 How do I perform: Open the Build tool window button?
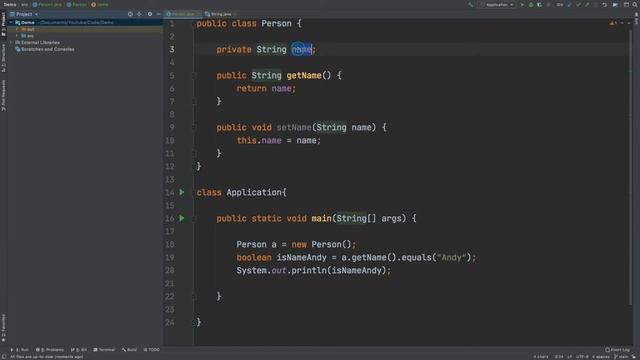[x=129, y=350]
